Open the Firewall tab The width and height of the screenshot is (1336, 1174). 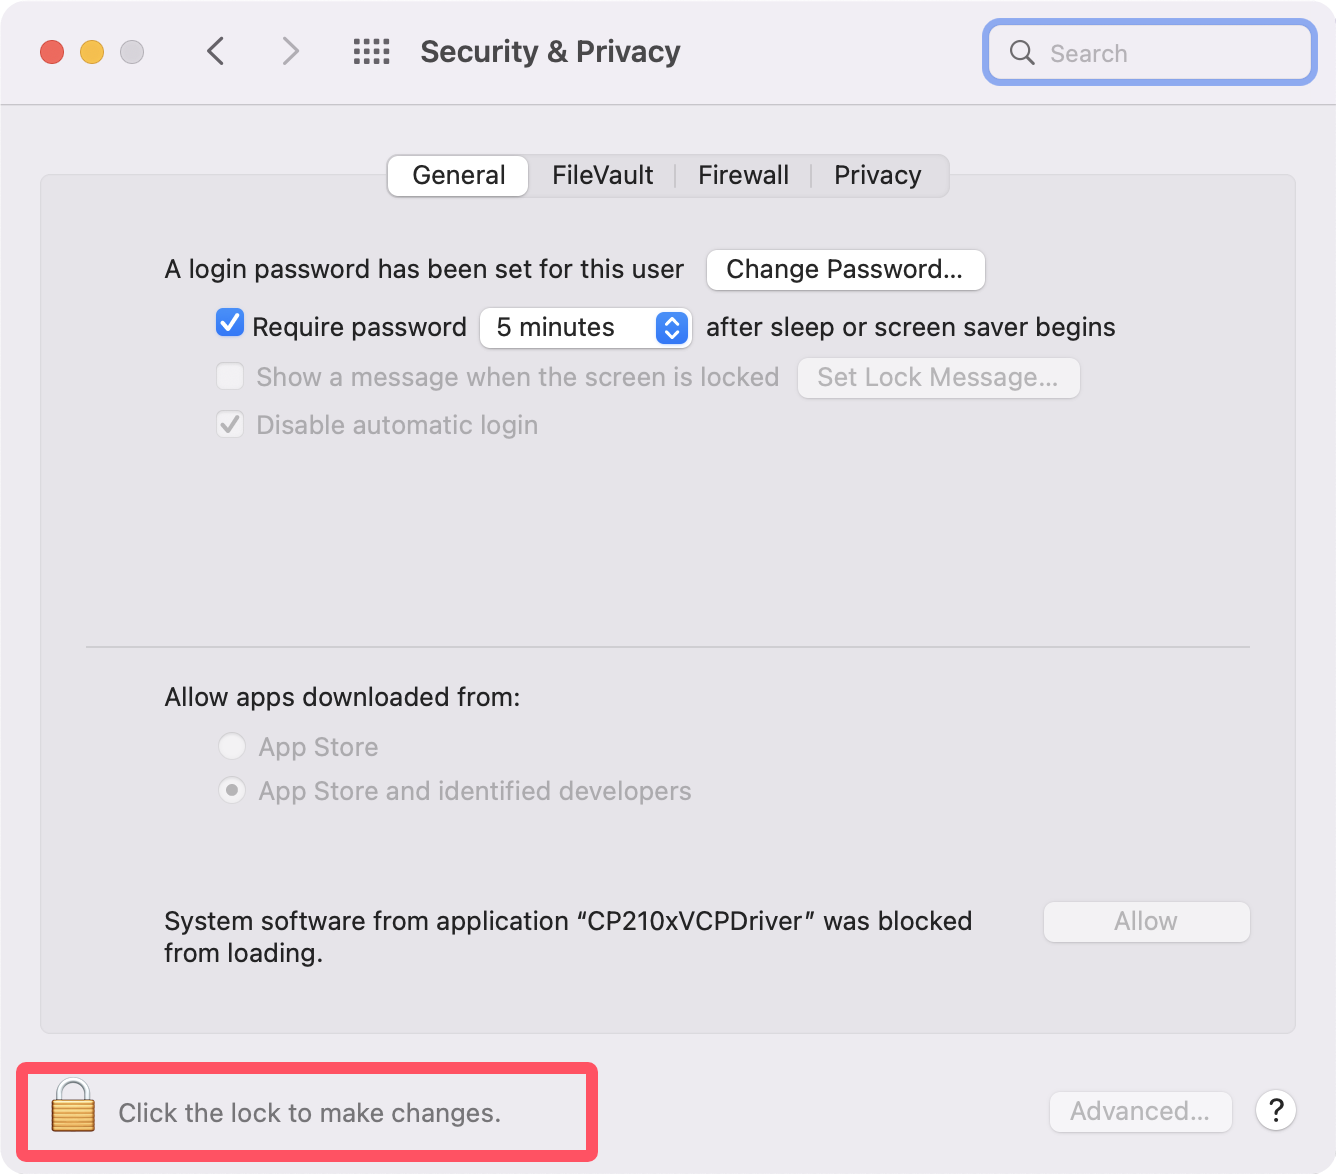[743, 176]
